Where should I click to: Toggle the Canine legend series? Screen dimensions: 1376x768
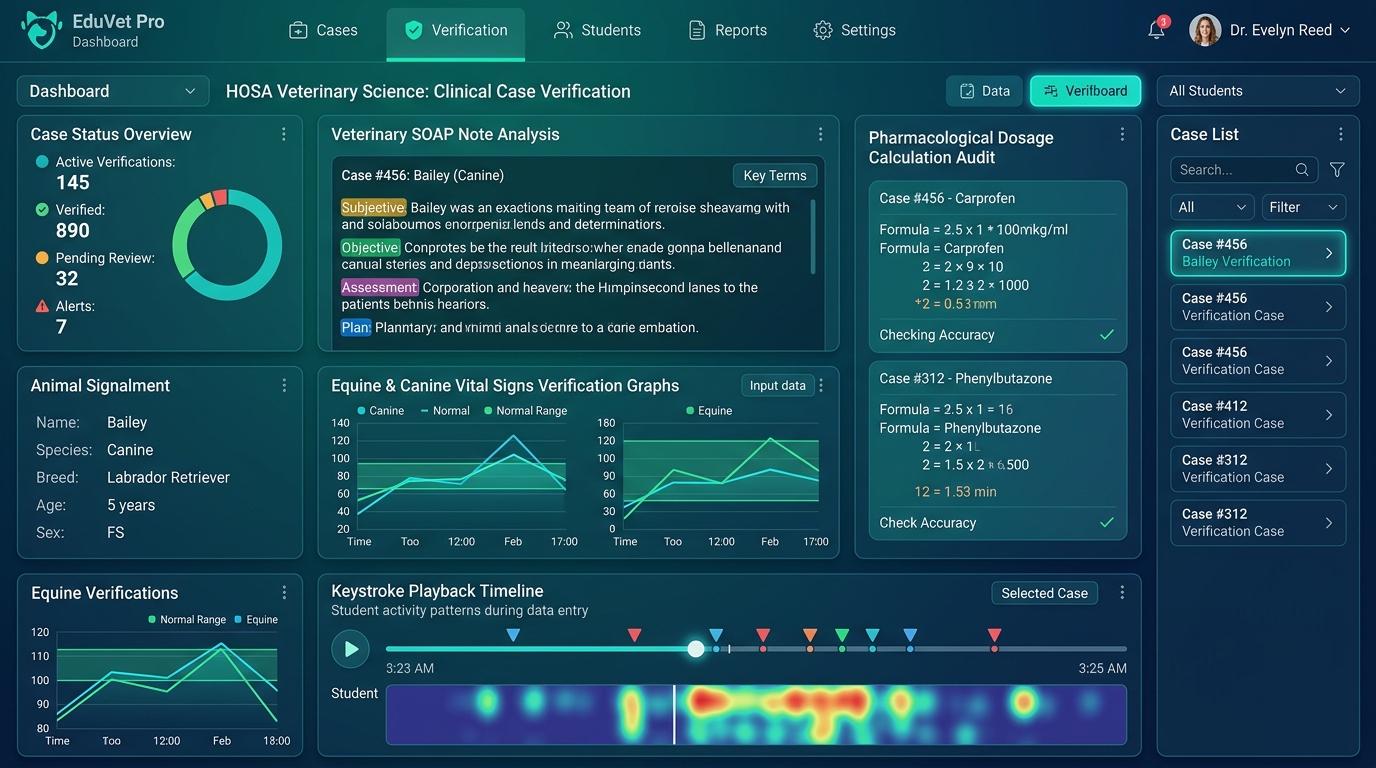tap(380, 411)
